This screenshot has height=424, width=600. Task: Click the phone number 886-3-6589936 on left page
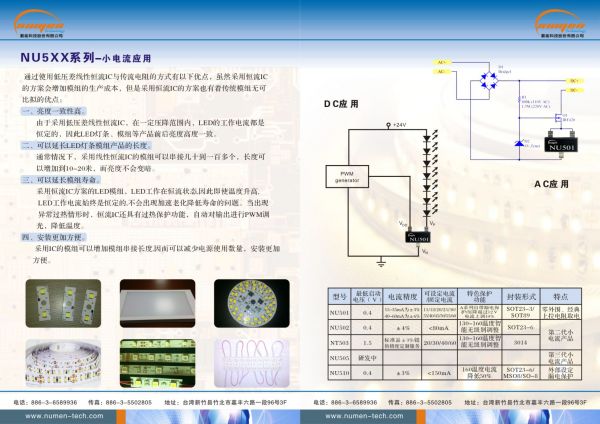[54, 403]
